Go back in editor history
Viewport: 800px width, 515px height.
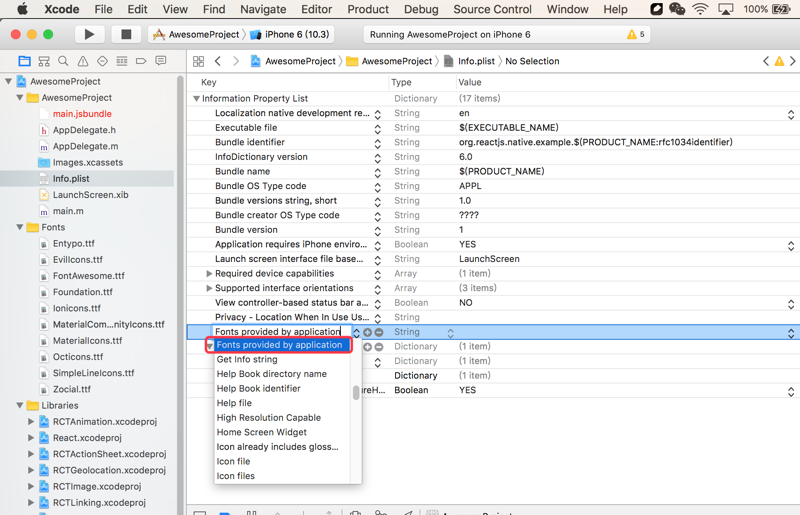tap(218, 61)
